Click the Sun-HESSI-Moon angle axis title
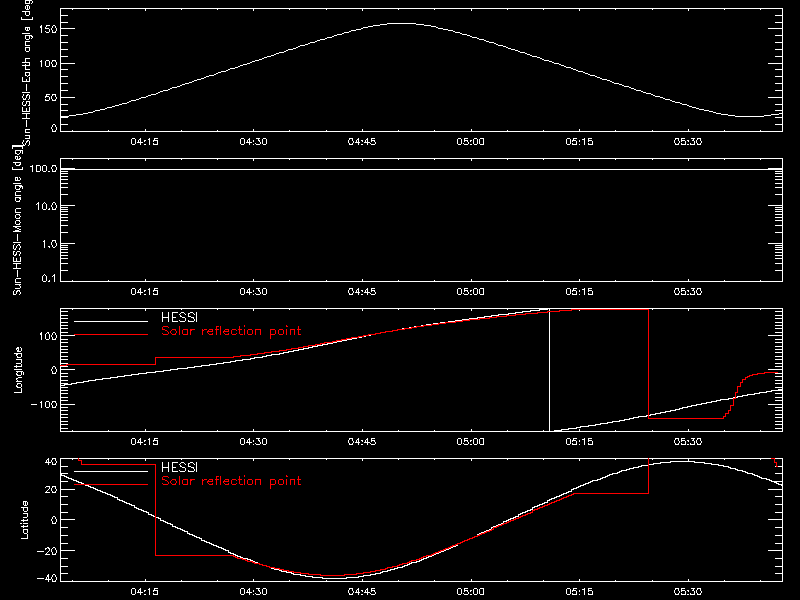Image resolution: width=800 pixels, height=600 pixels. tap(17, 220)
